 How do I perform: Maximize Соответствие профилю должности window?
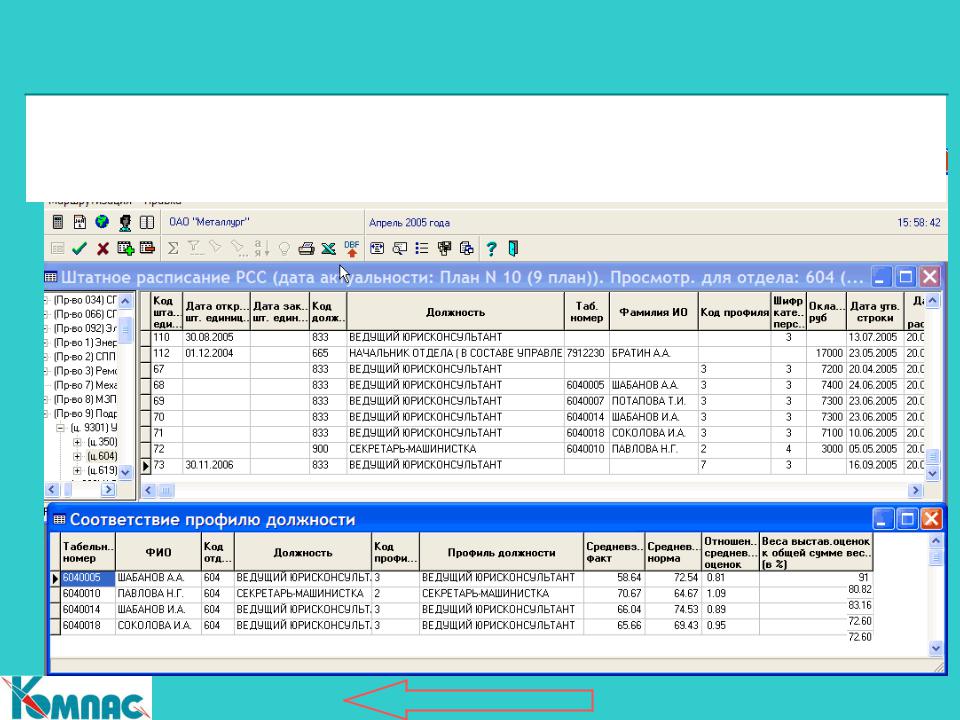907,520
